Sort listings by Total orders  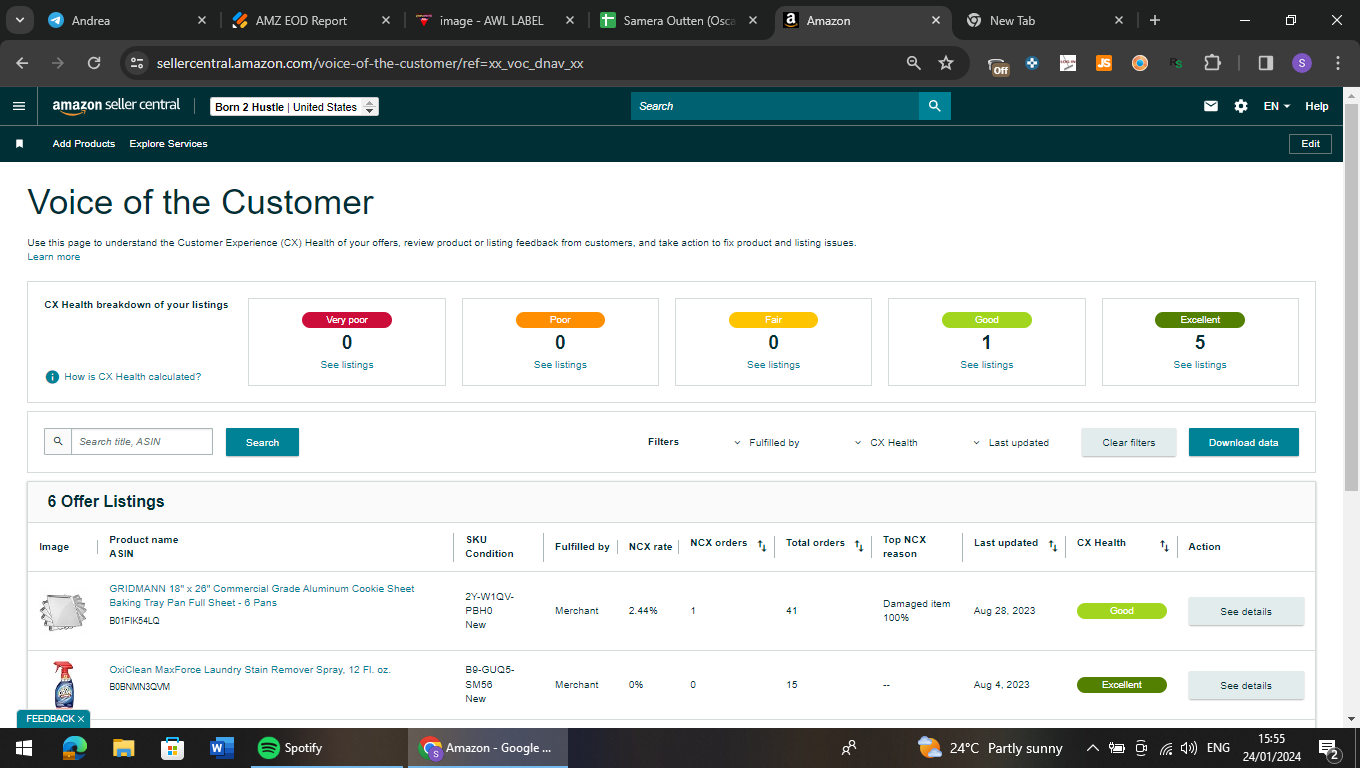click(x=859, y=546)
